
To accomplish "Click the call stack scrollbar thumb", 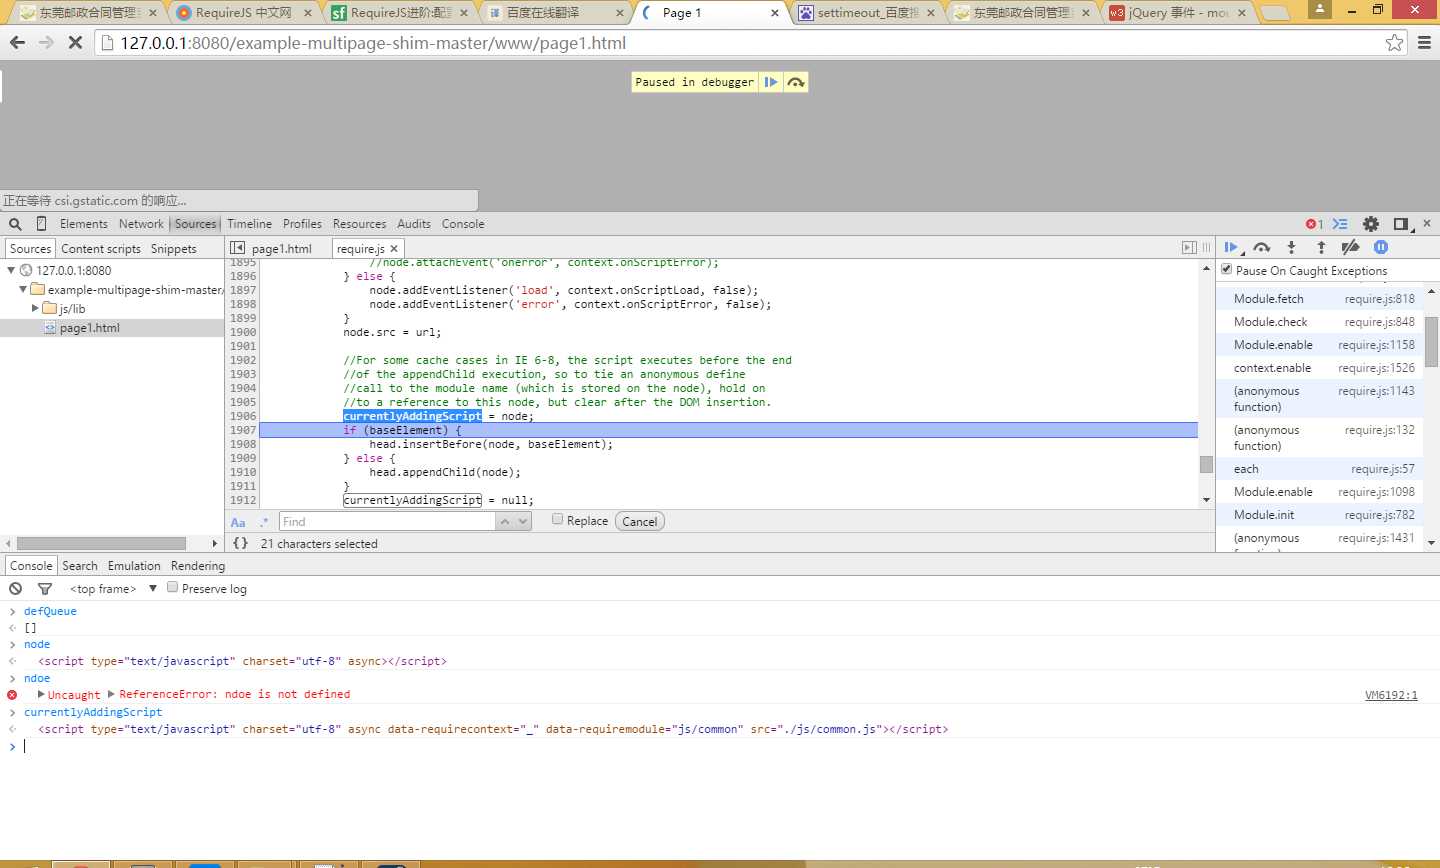I will point(1432,342).
